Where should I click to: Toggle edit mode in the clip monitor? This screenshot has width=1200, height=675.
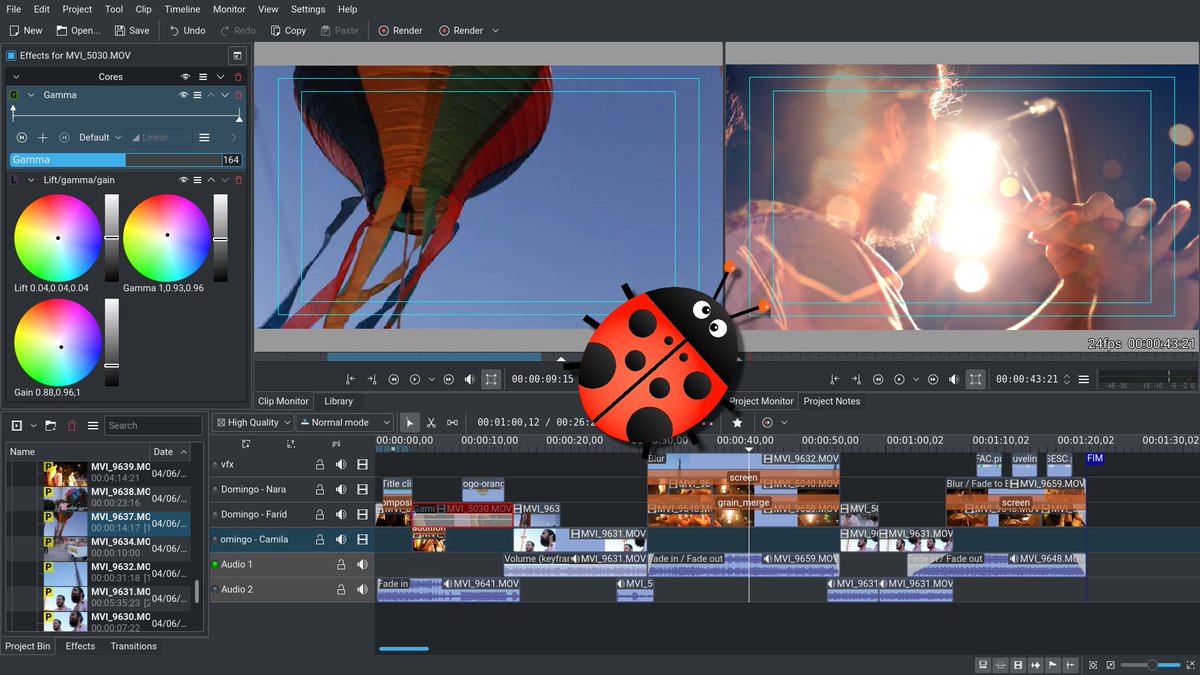click(x=491, y=379)
